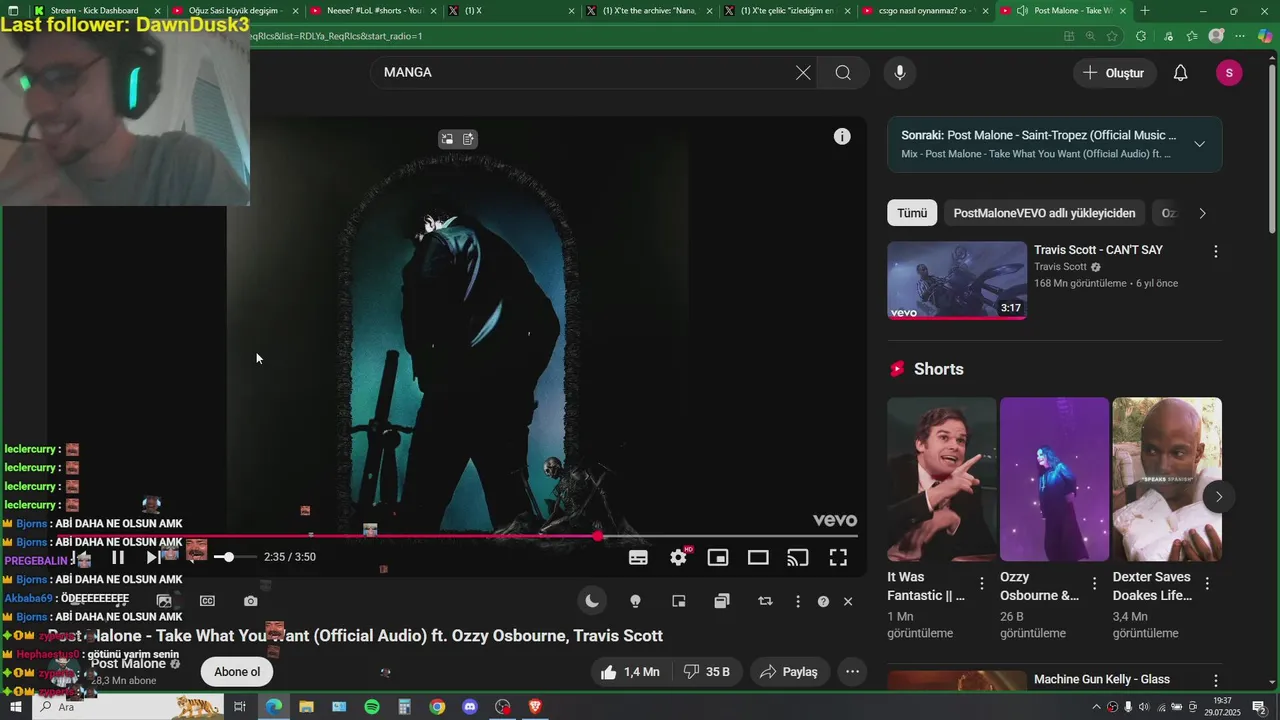Open options for Ozzy Osbourne short

point(1094,583)
